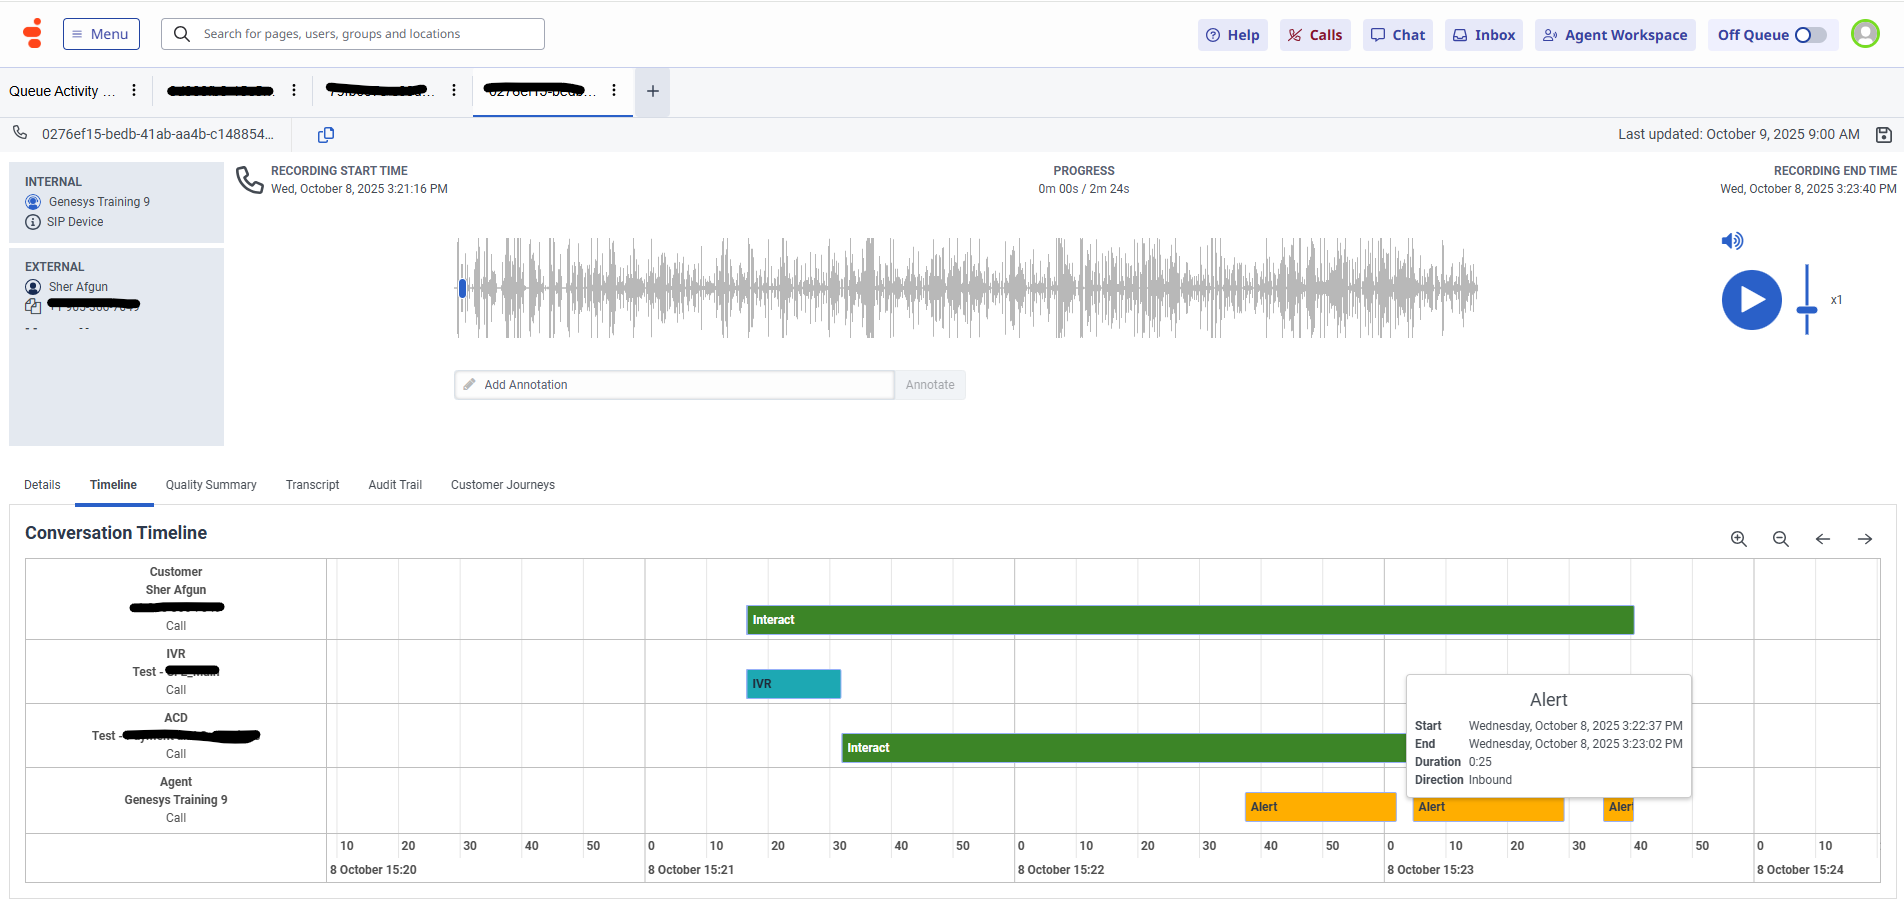The height and width of the screenshot is (906, 1904).
Task: Add a new tab with plus icon
Action: click(x=652, y=92)
